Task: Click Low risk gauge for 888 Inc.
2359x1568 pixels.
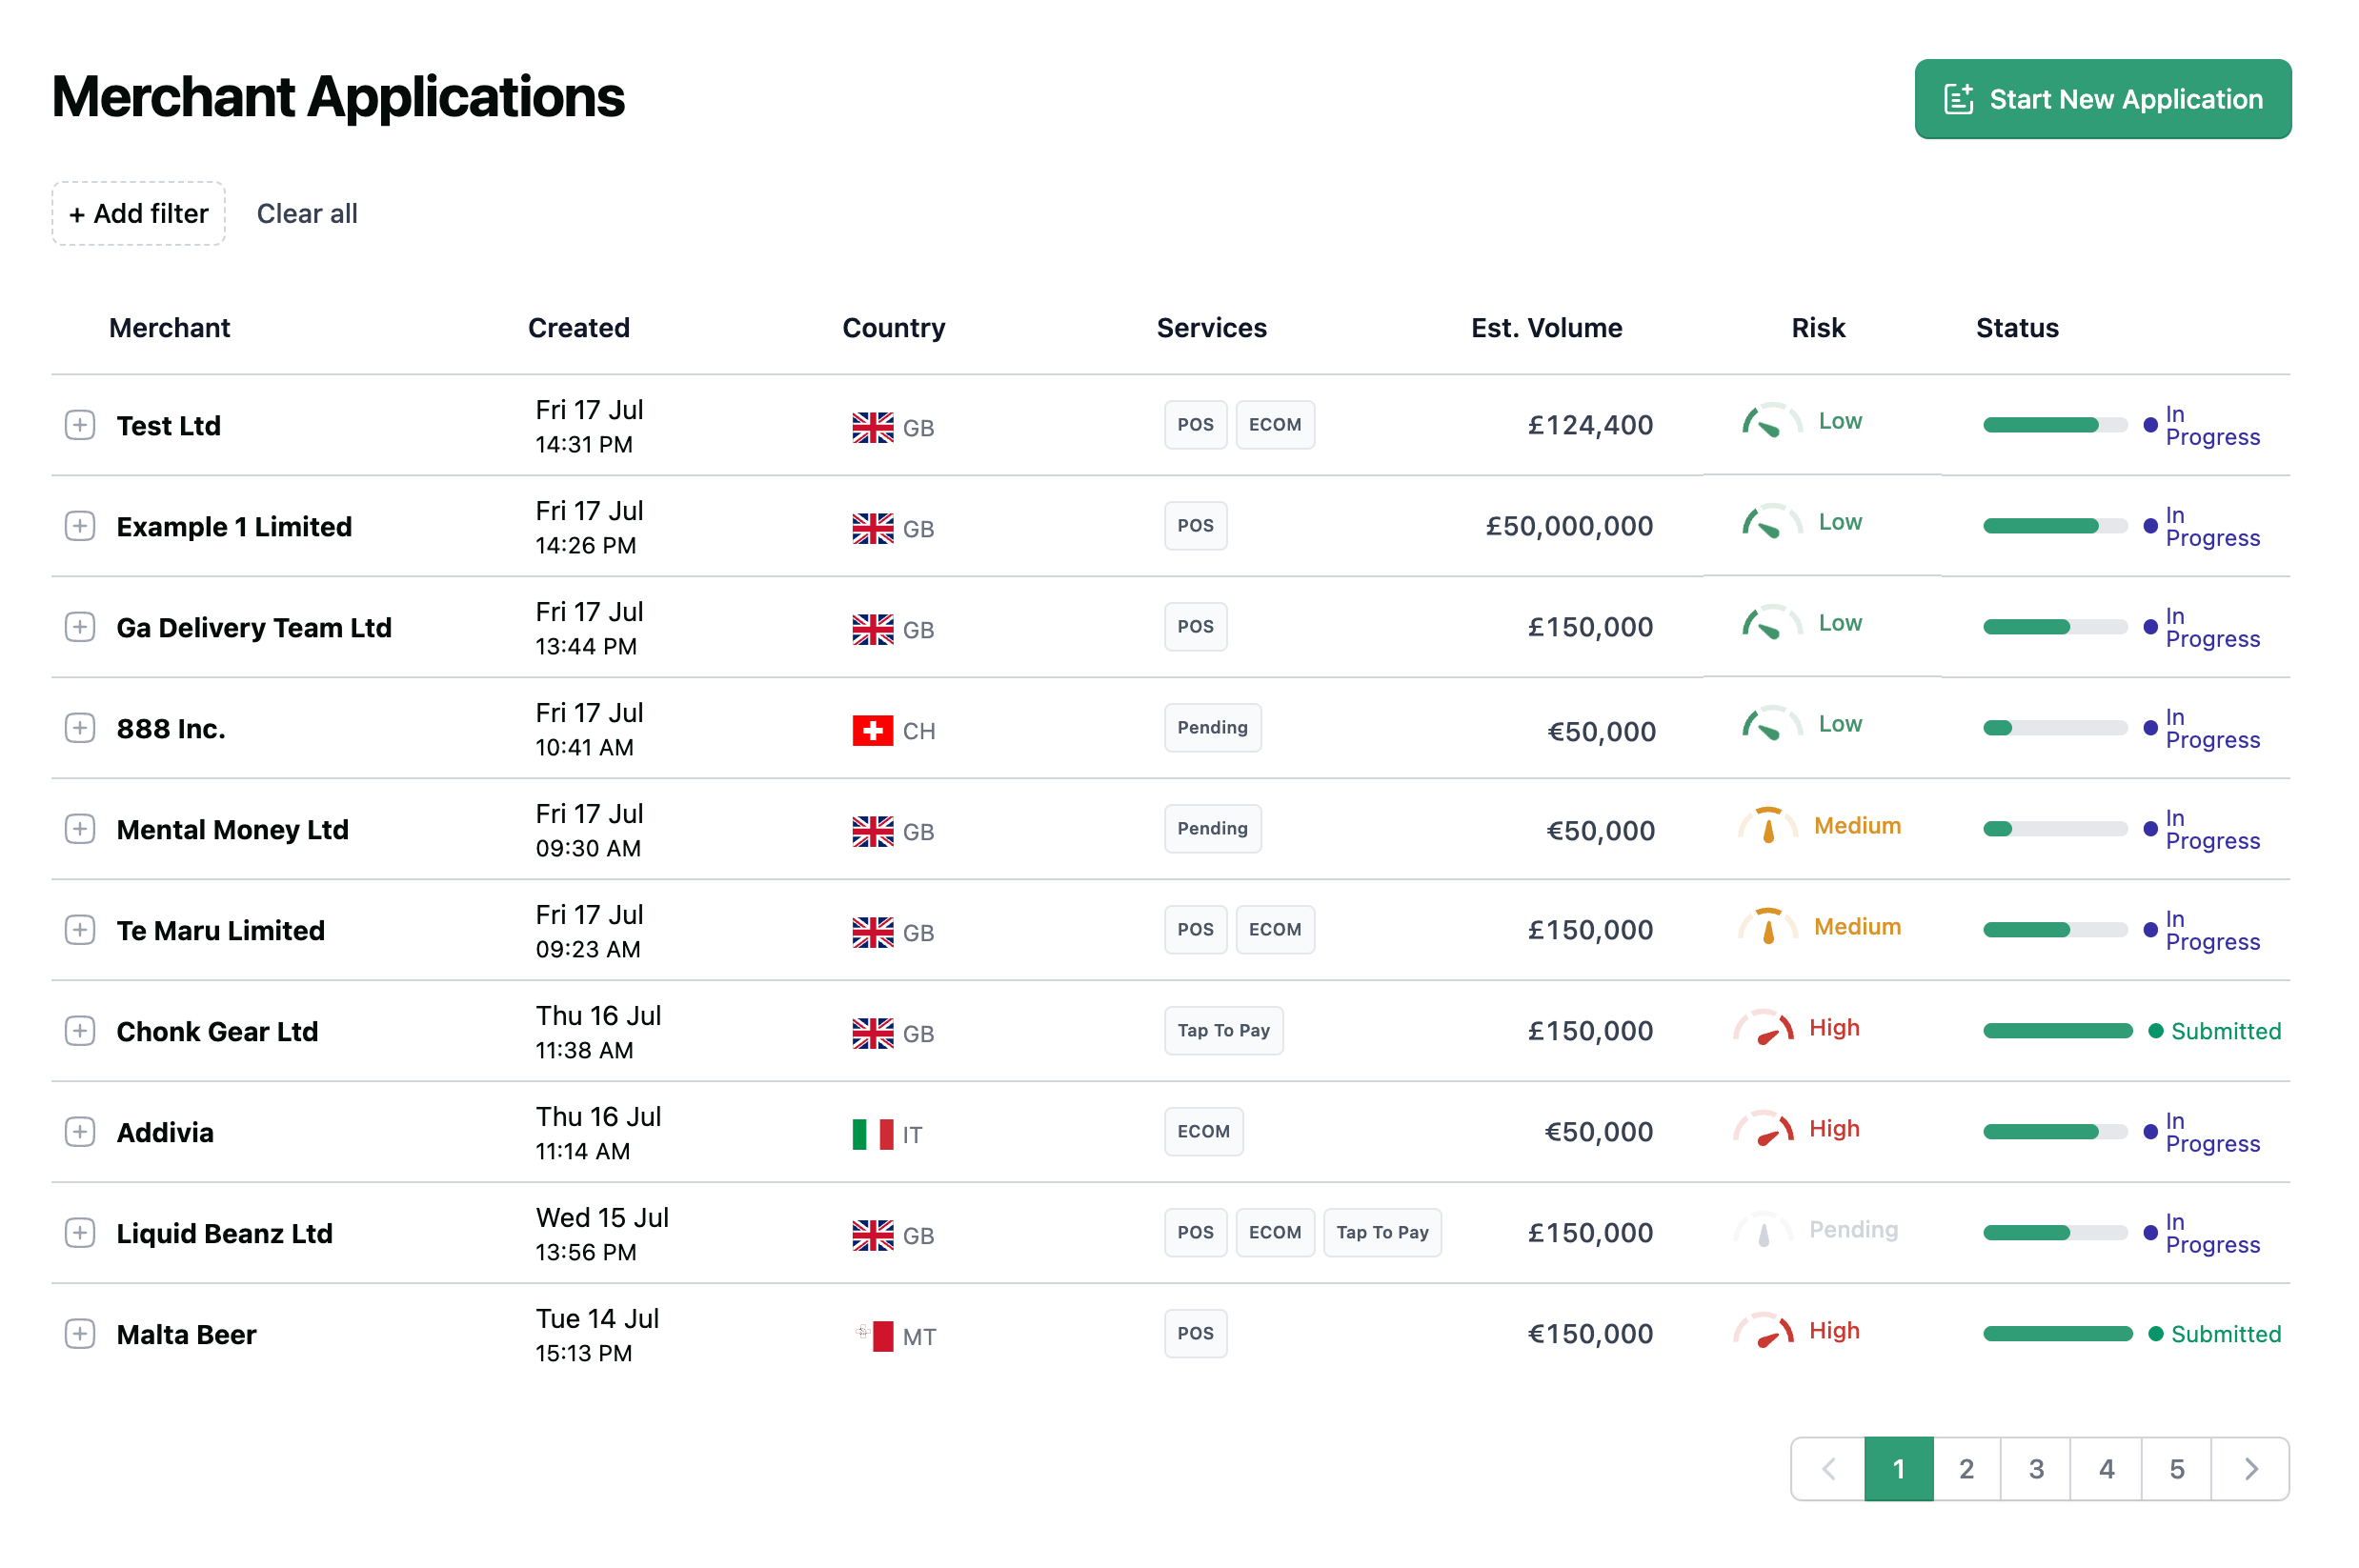Action: [1771, 724]
